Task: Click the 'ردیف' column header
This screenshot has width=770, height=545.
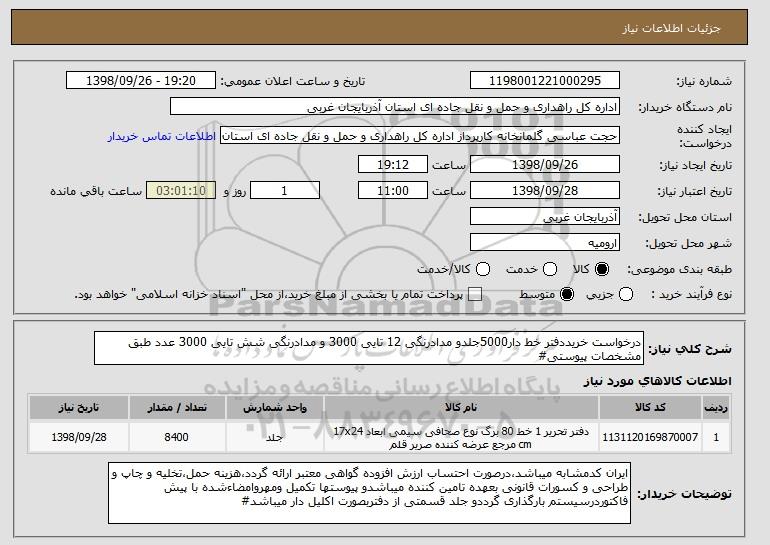Action: pyautogui.click(x=716, y=408)
